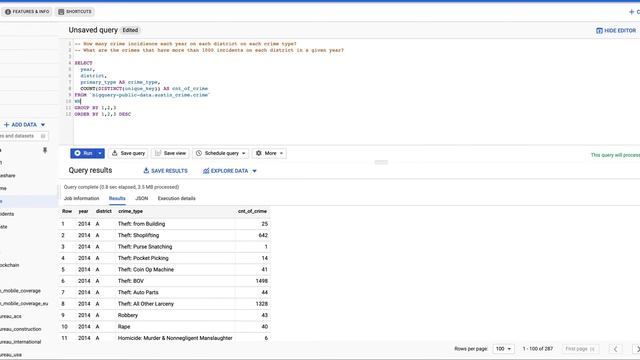The image size is (640, 360).
Task: Click the Schedule query clock icon
Action: (x=199, y=153)
